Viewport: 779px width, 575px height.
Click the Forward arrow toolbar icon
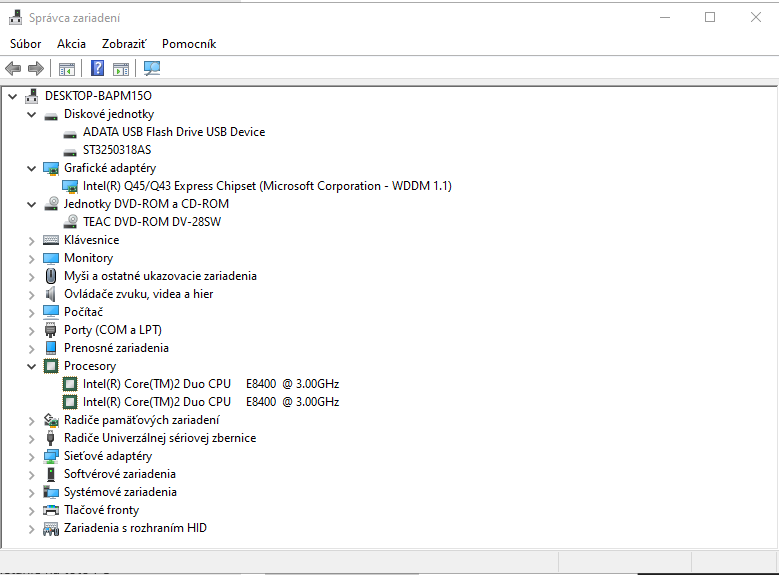point(36,69)
